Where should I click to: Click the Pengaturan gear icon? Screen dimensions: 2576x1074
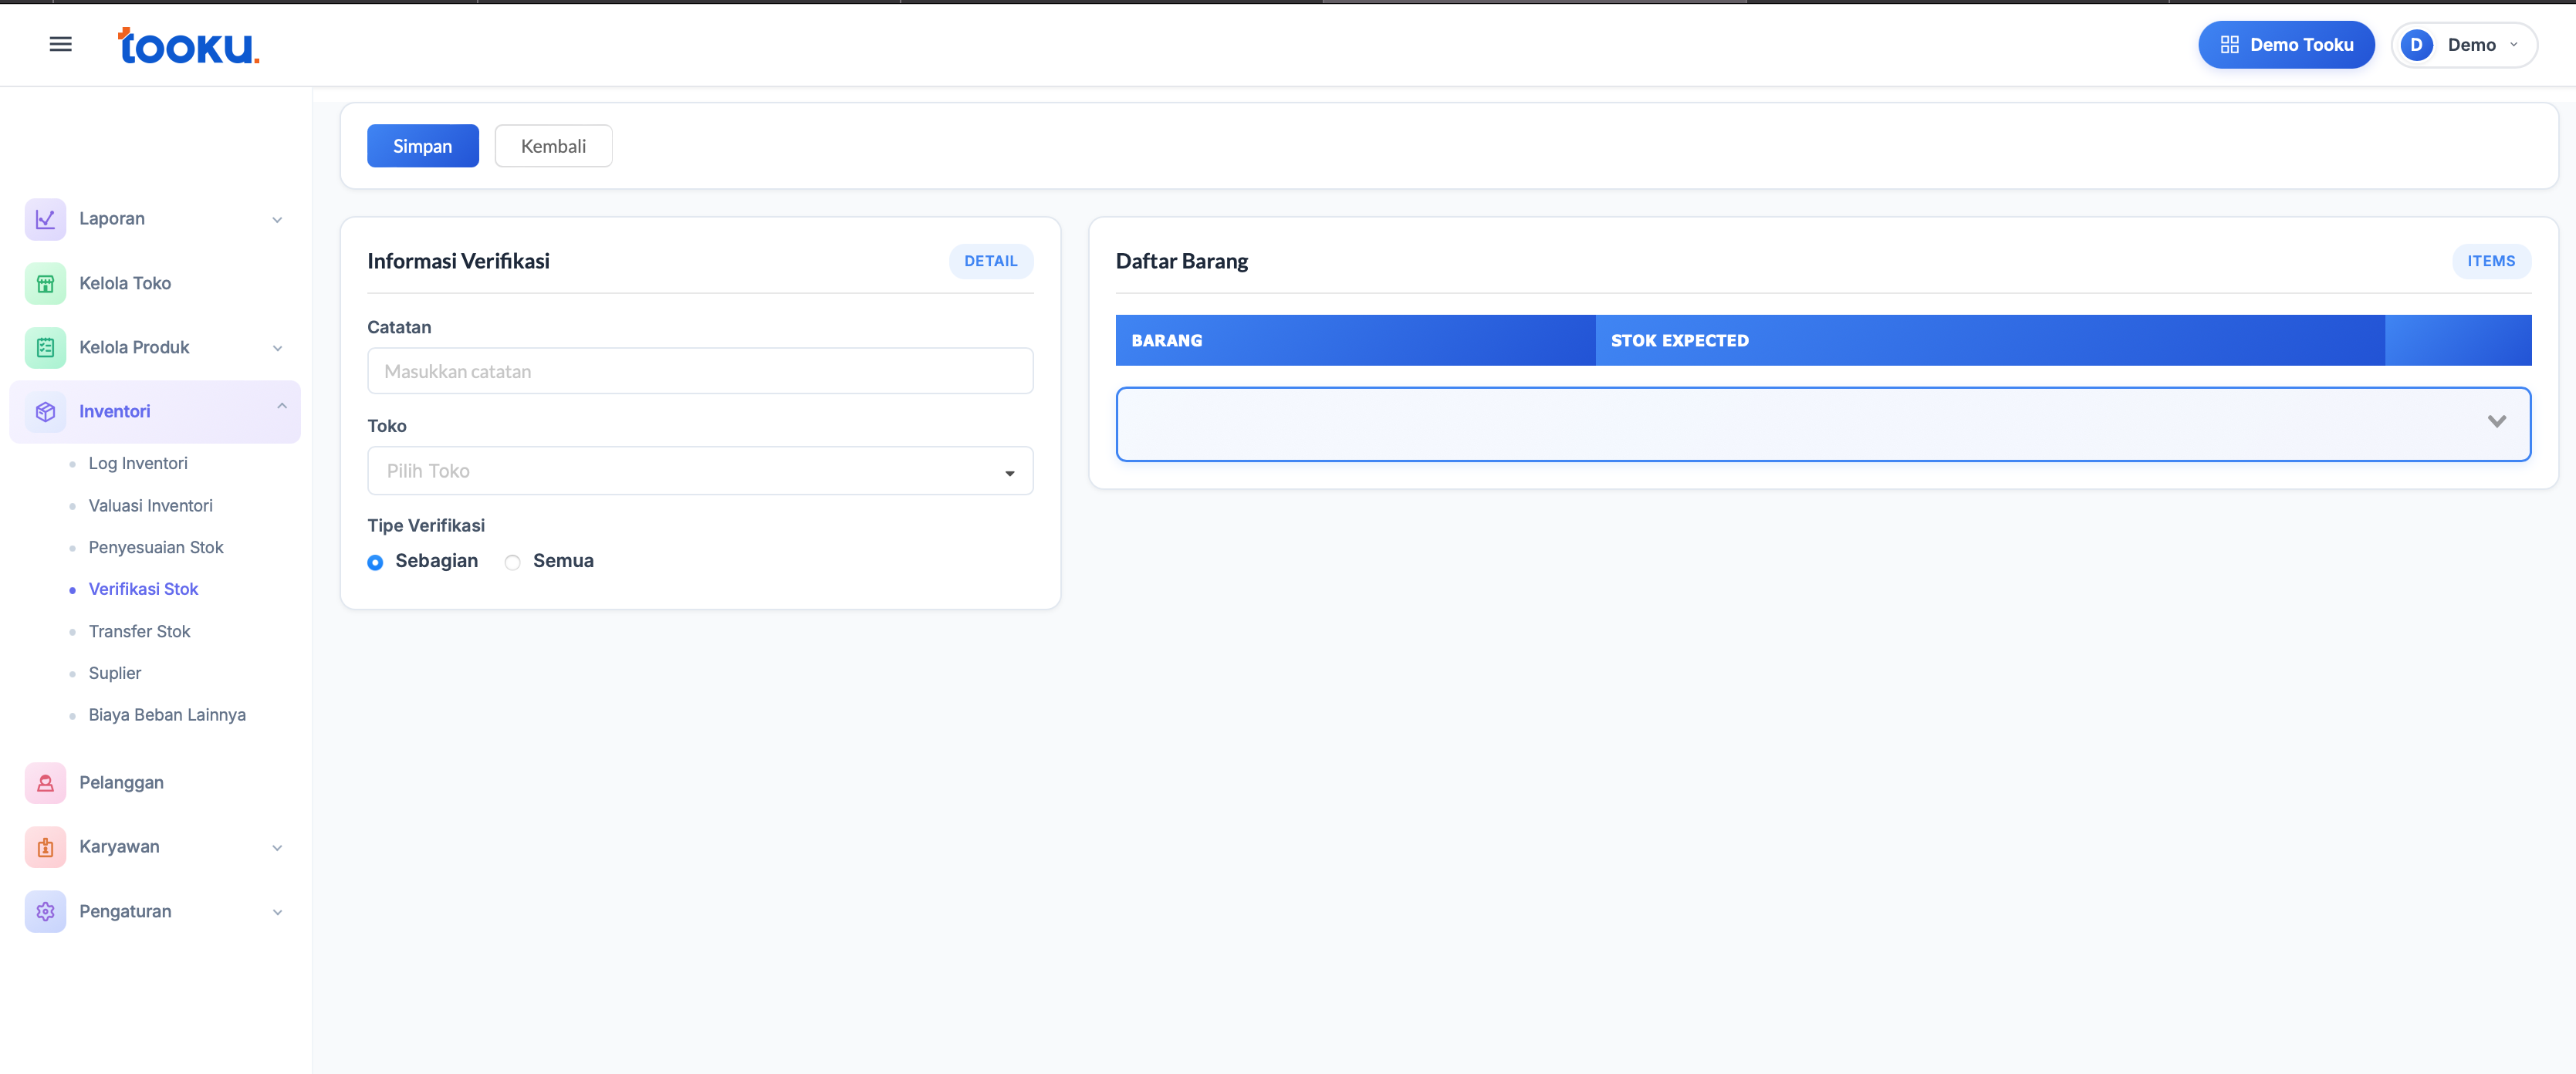(45, 911)
